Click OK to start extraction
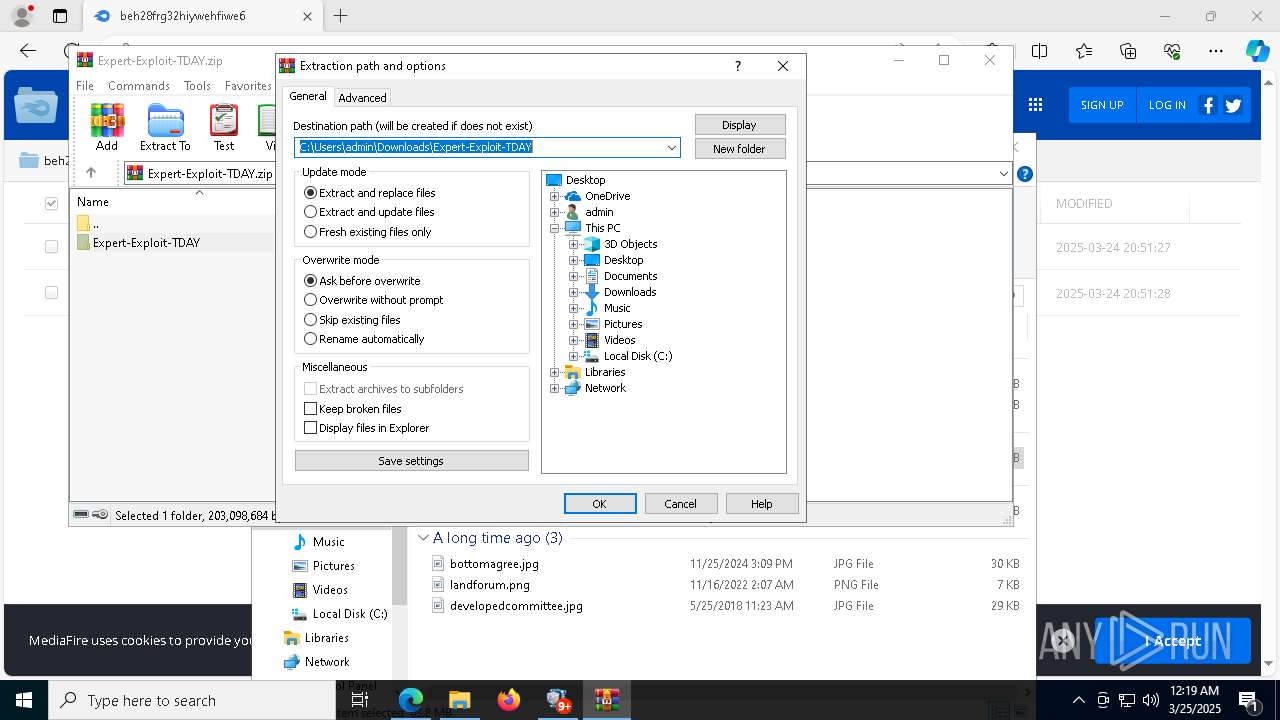Viewport: 1280px width, 720px height. pos(600,504)
